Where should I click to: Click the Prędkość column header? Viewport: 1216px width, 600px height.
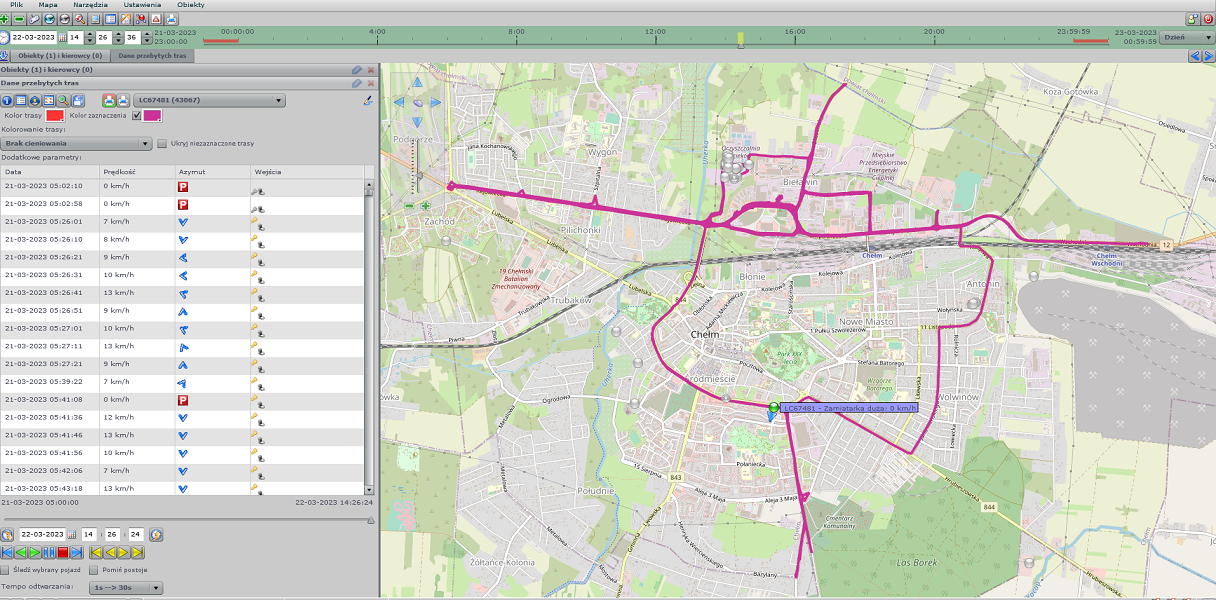118,172
